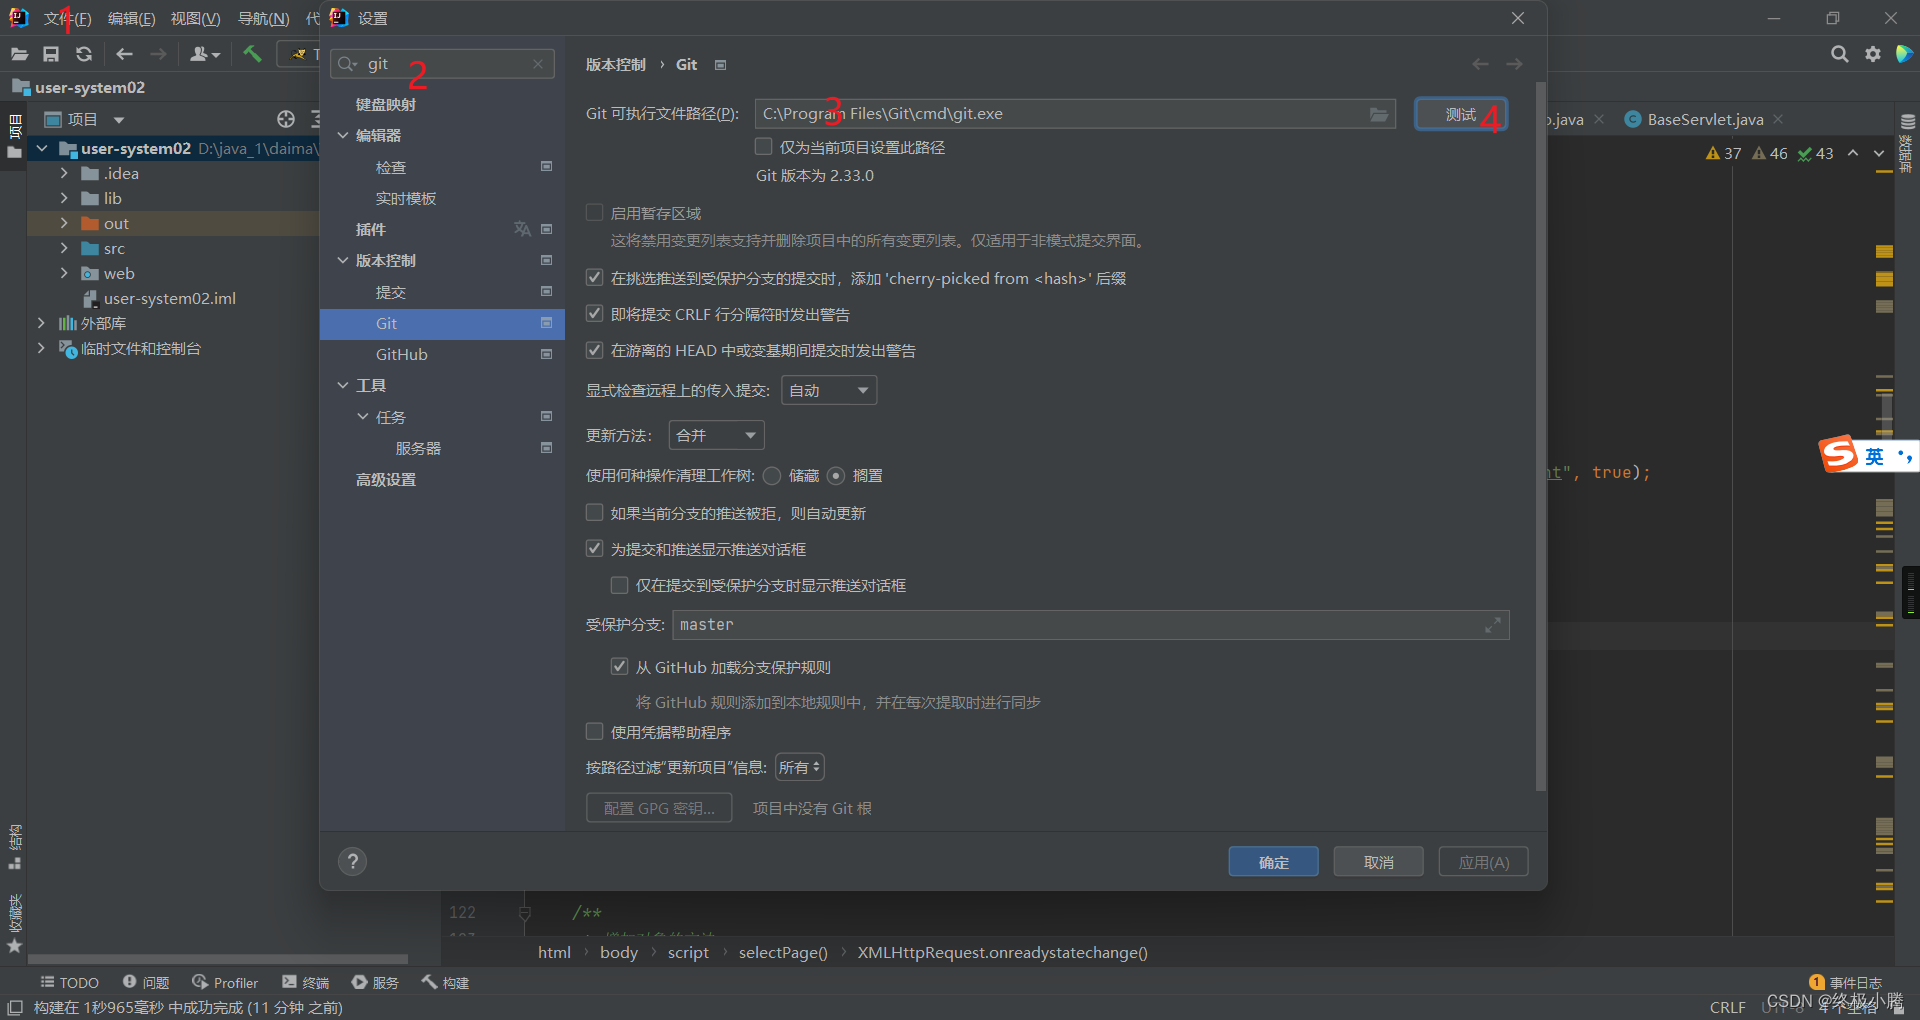Viewport: 1920px width, 1020px height.
Task: Open the update method dropdown (合并)
Action: (717, 435)
